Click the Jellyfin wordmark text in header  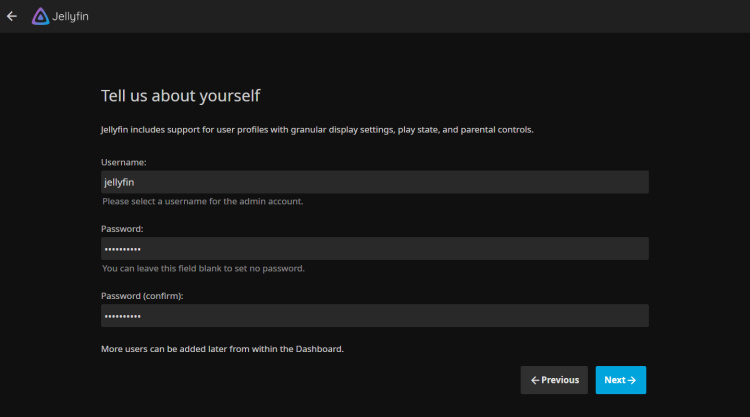[x=72, y=16]
